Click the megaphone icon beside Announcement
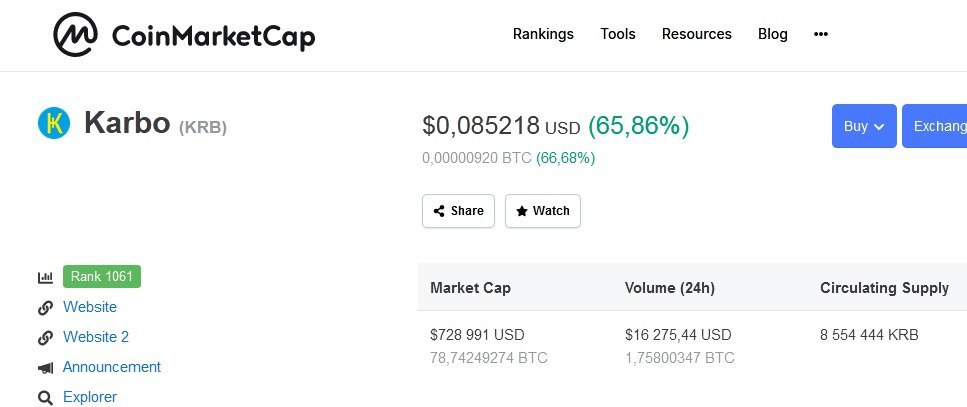Screen dimensions: 967x407 45,368
